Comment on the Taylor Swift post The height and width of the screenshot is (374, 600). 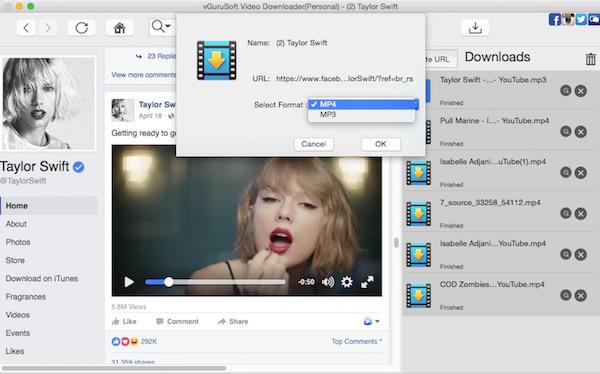click(x=178, y=322)
